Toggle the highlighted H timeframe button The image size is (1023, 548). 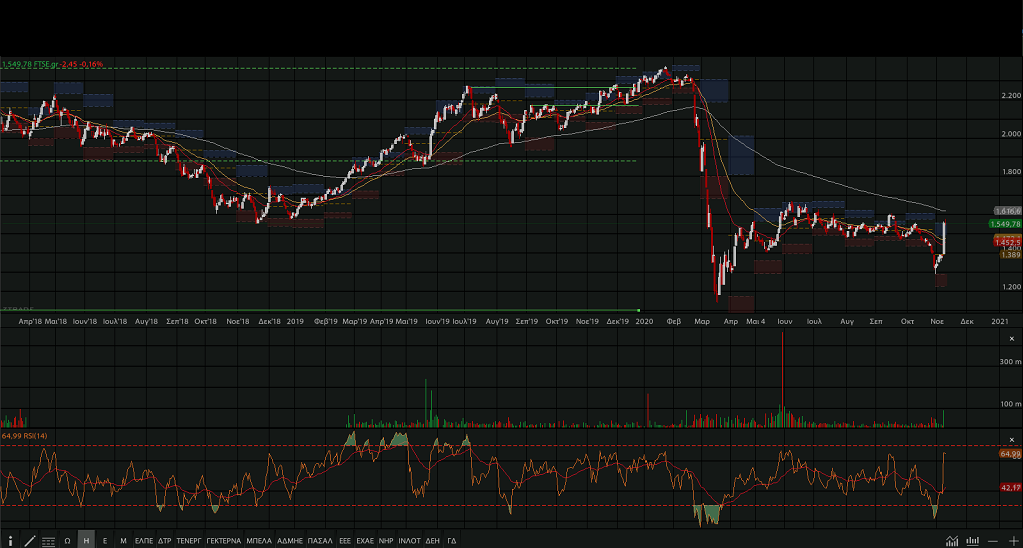click(x=86, y=540)
